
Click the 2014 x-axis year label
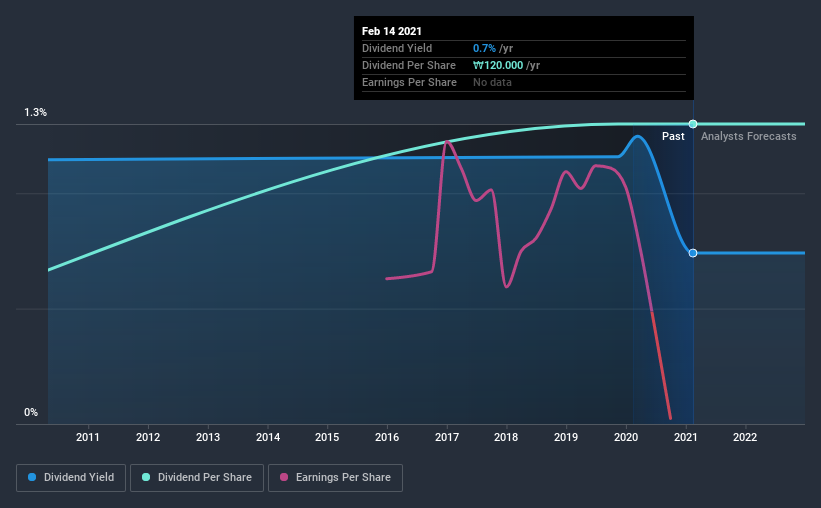coord(268,437)
